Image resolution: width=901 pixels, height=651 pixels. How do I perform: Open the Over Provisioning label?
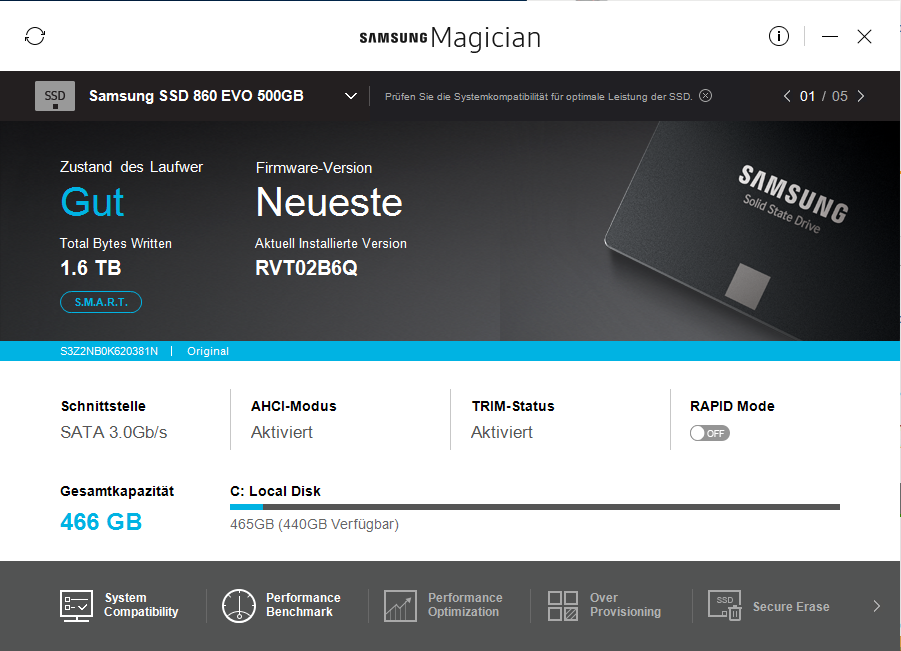point(625,605)
